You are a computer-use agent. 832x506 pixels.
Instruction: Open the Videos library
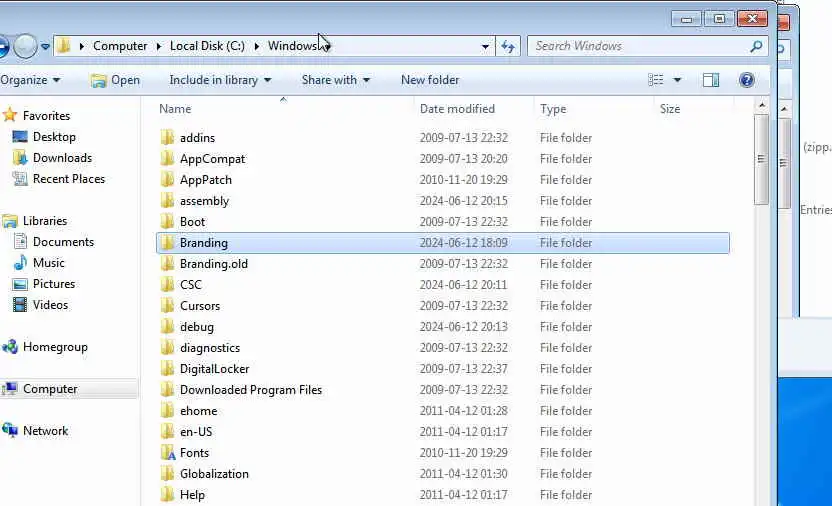[50, 305]
